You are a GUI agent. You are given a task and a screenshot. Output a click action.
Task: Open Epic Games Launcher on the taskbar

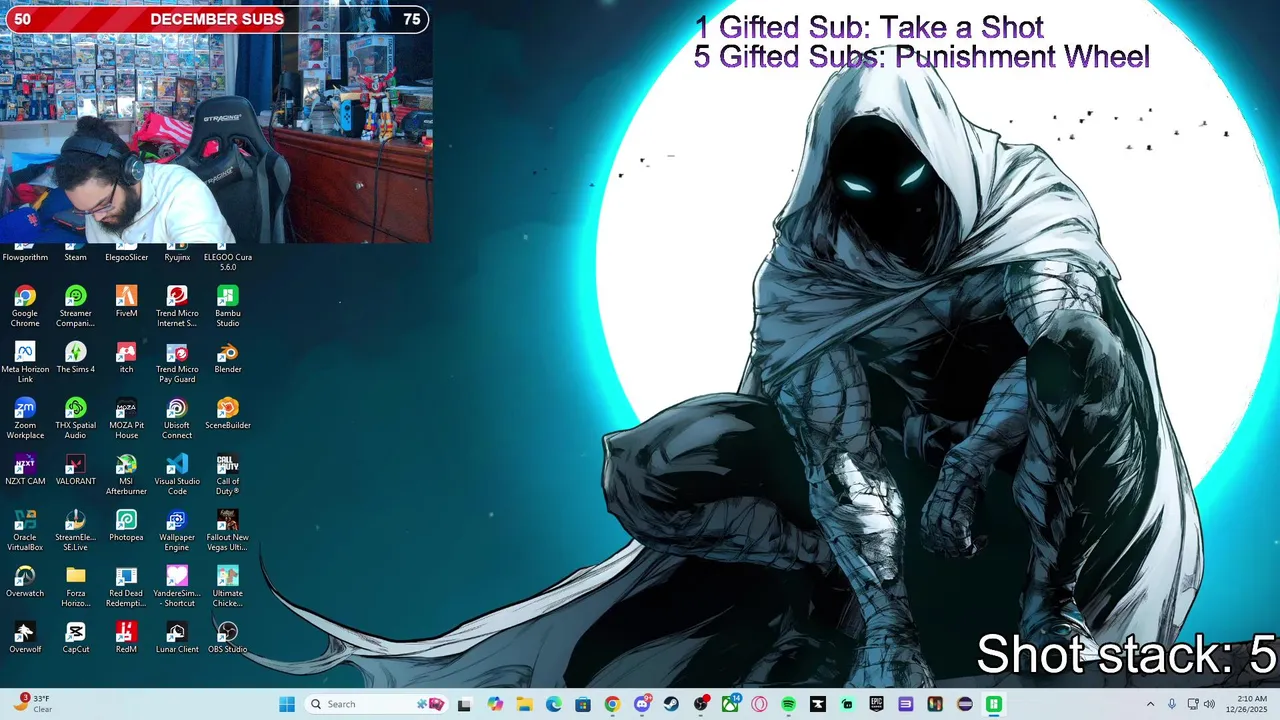[876, 704]
